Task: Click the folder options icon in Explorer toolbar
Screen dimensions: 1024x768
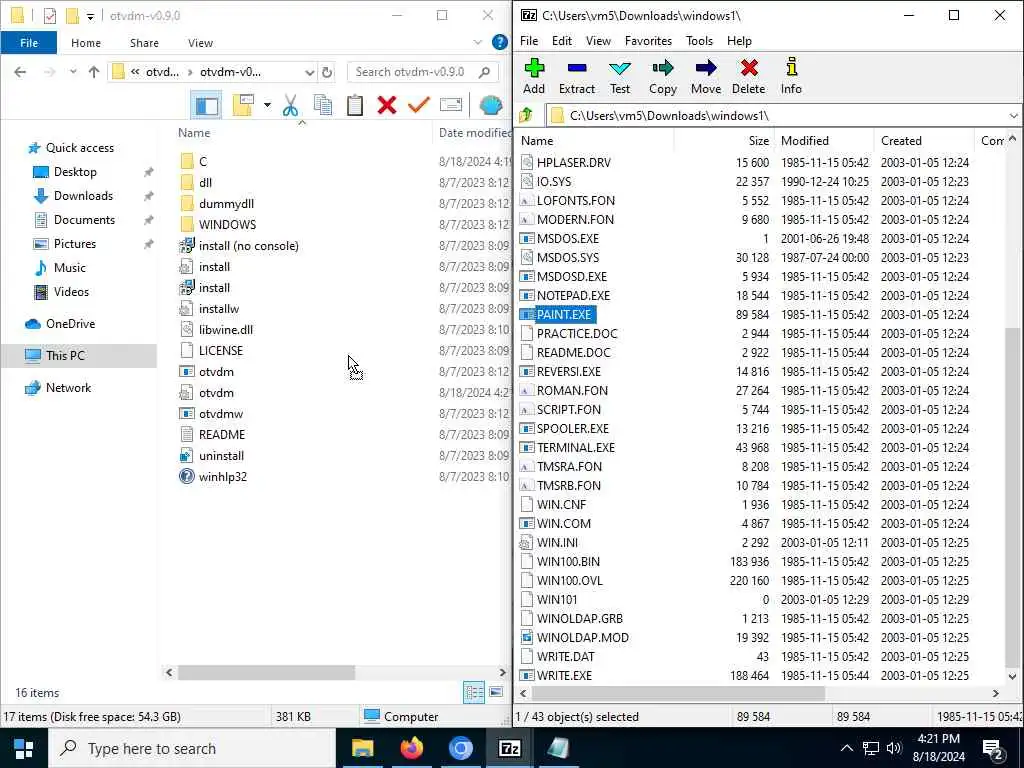Action: click(x=243, y=105)
